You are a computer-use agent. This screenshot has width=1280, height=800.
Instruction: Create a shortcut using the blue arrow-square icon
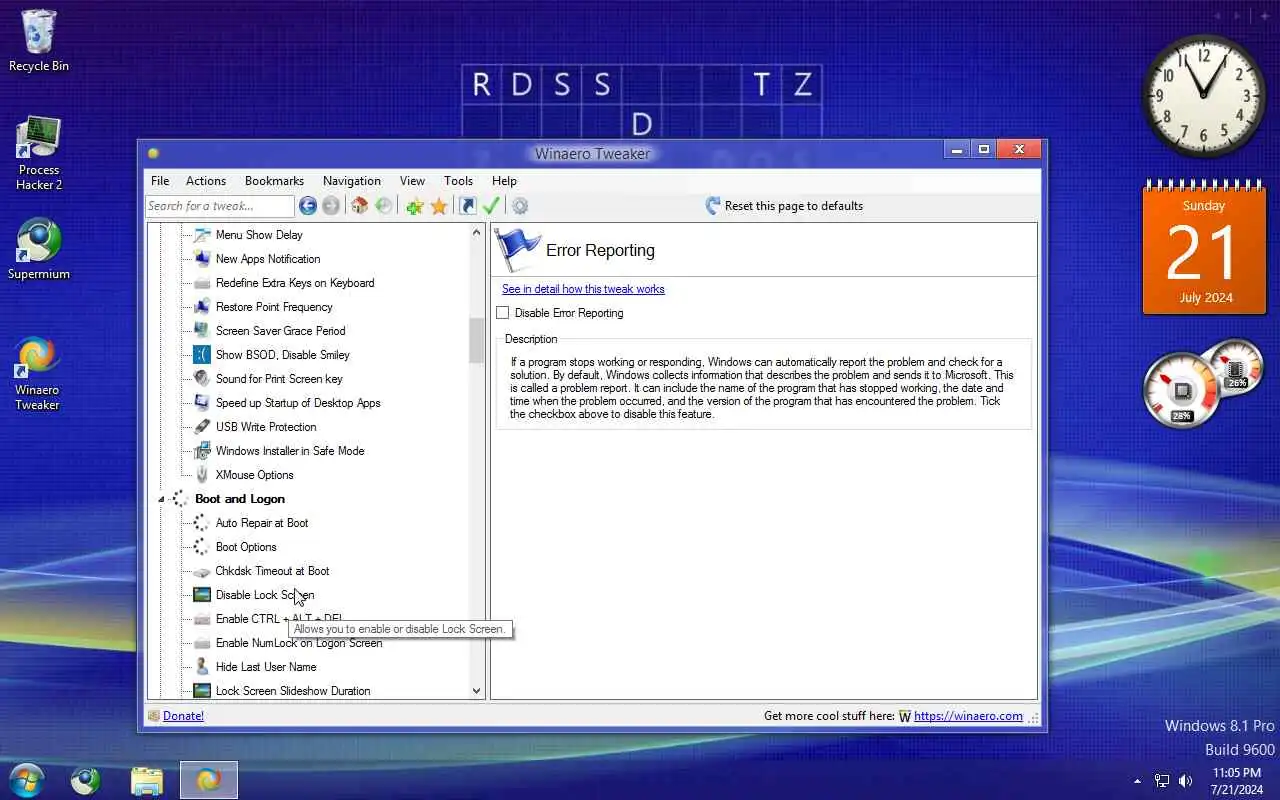tap(467, 206)
